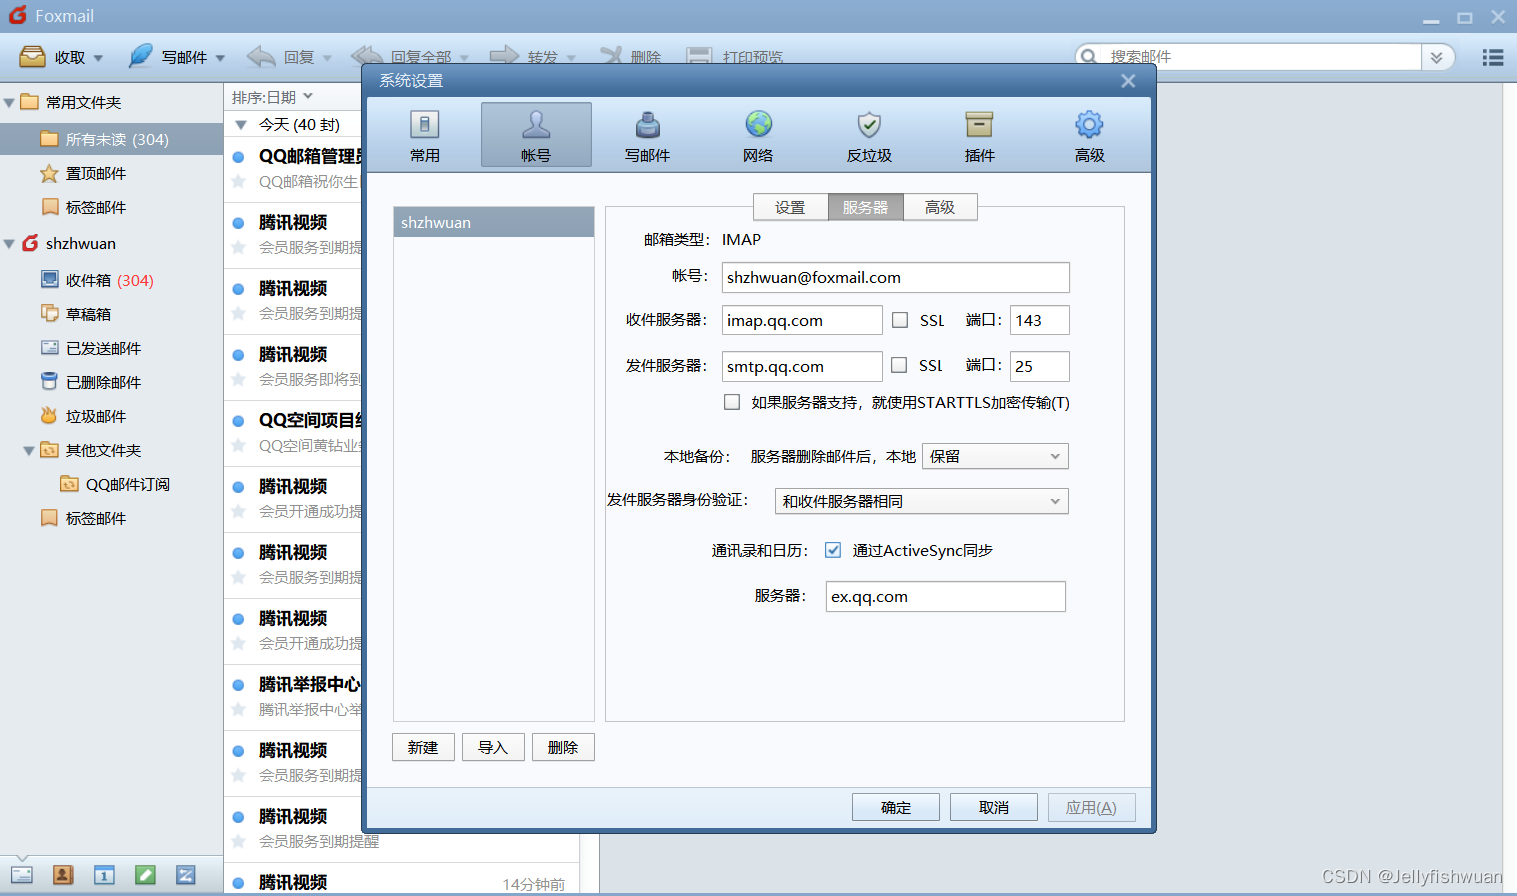
Task: Disable ActiveSync sync for contacts and calendar
Action: tap(833, 549)
